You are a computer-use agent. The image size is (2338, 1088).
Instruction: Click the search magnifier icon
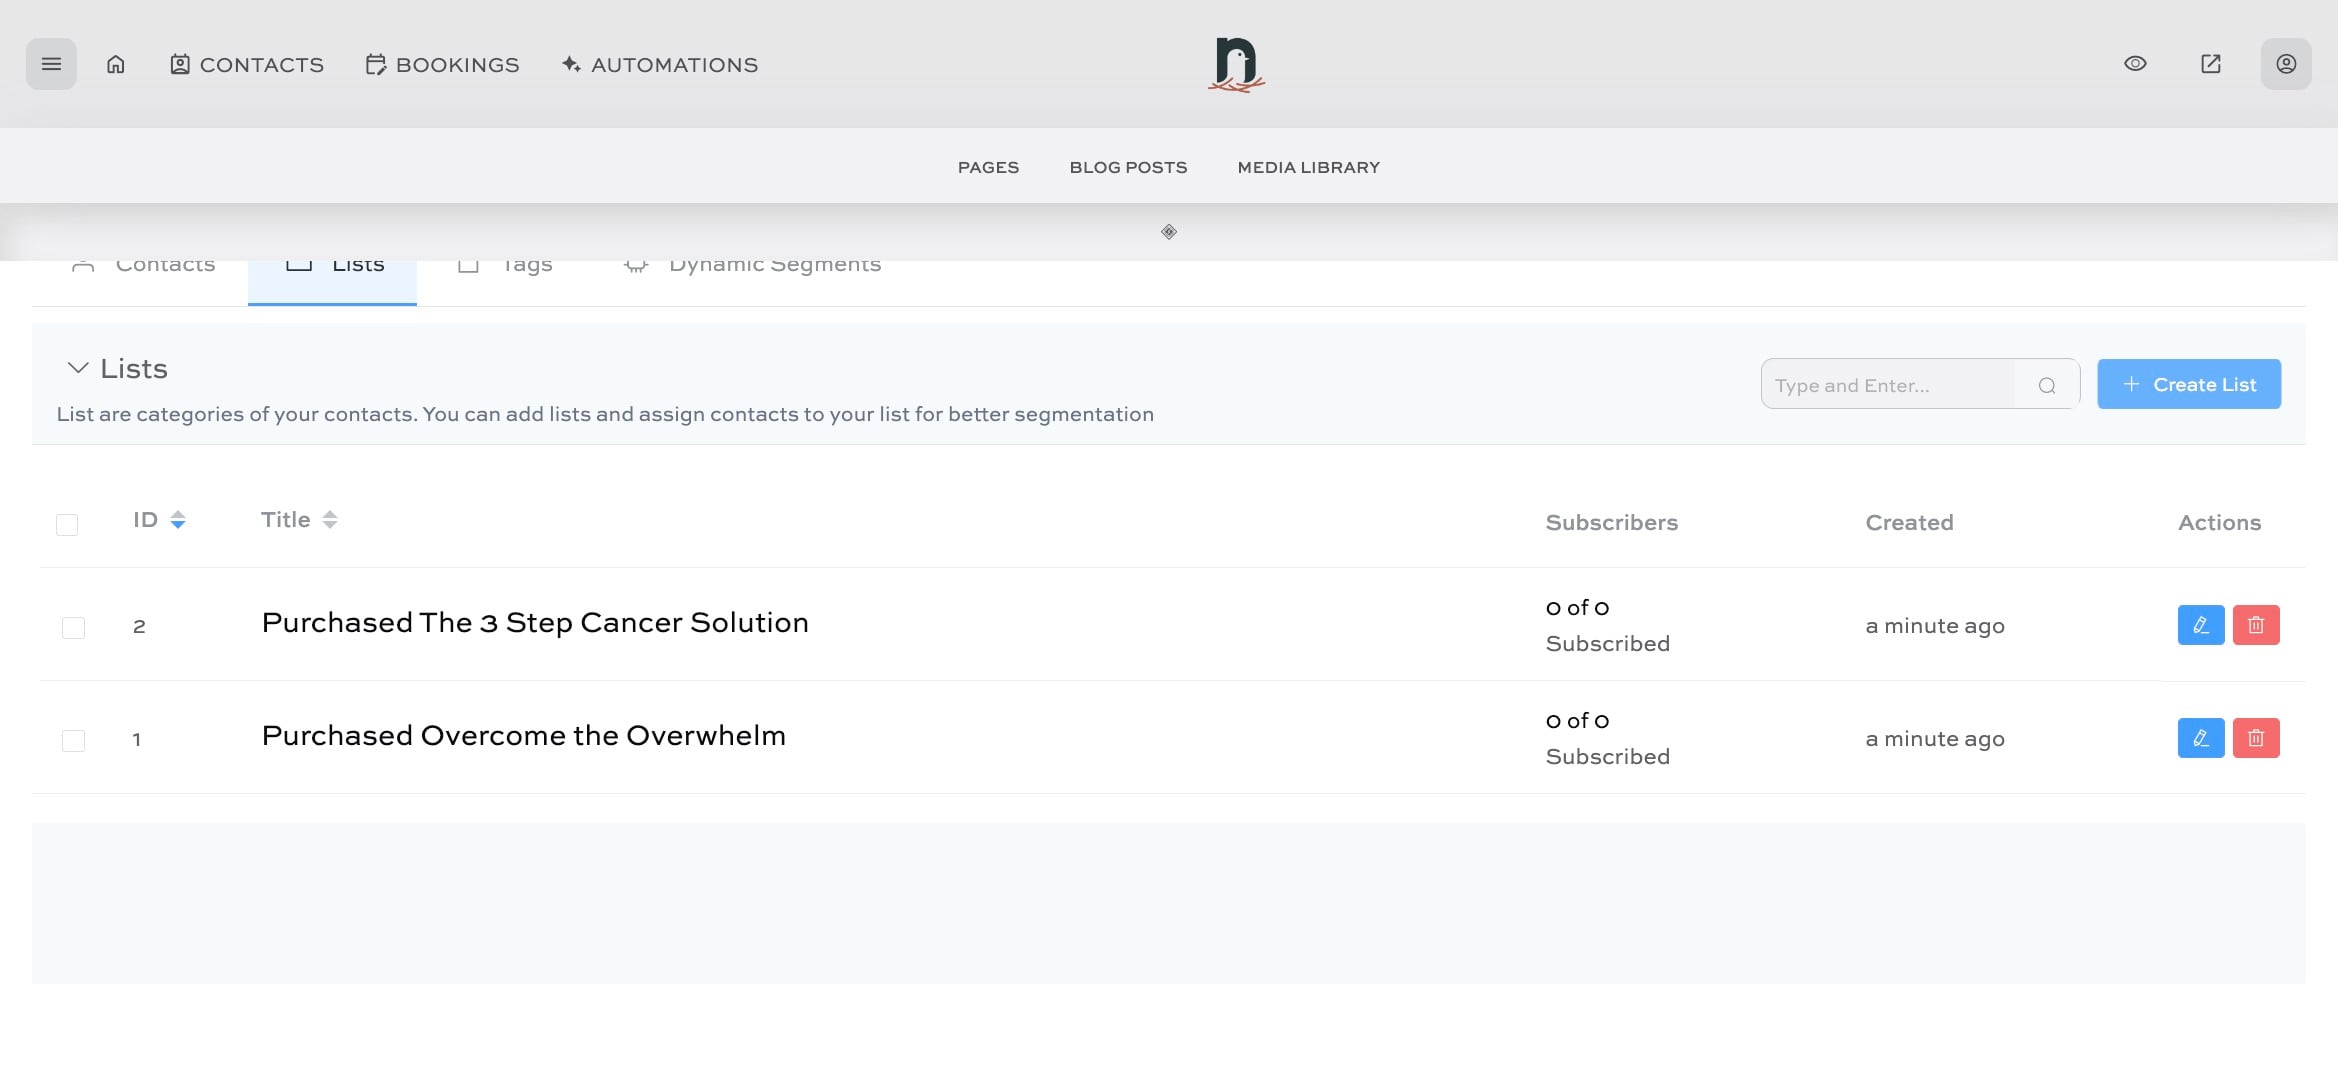(2047, 385)
